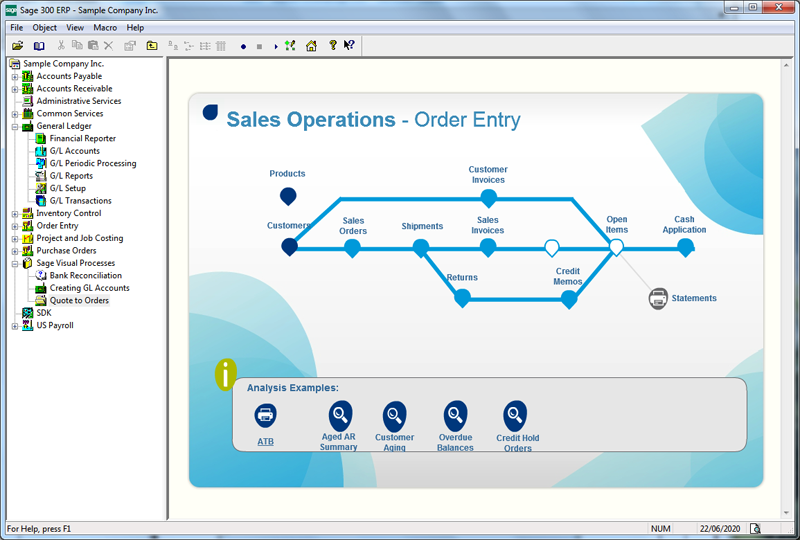
Task: Click the macro edit icon with green nodes
Action: point(290,46)
